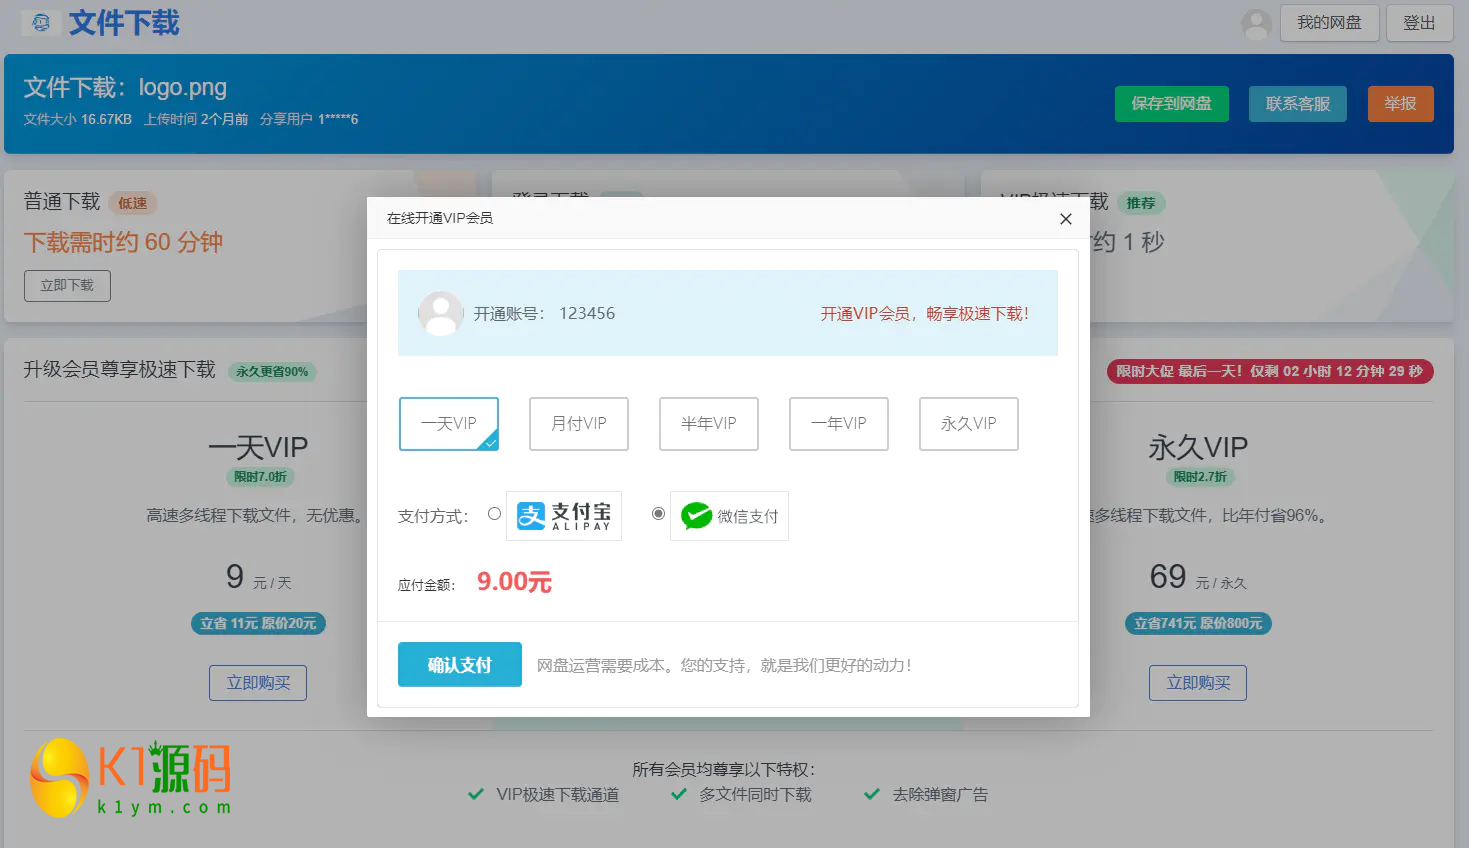Close the 在线开通VIP会员 dialog

(x=1065, y=219)
